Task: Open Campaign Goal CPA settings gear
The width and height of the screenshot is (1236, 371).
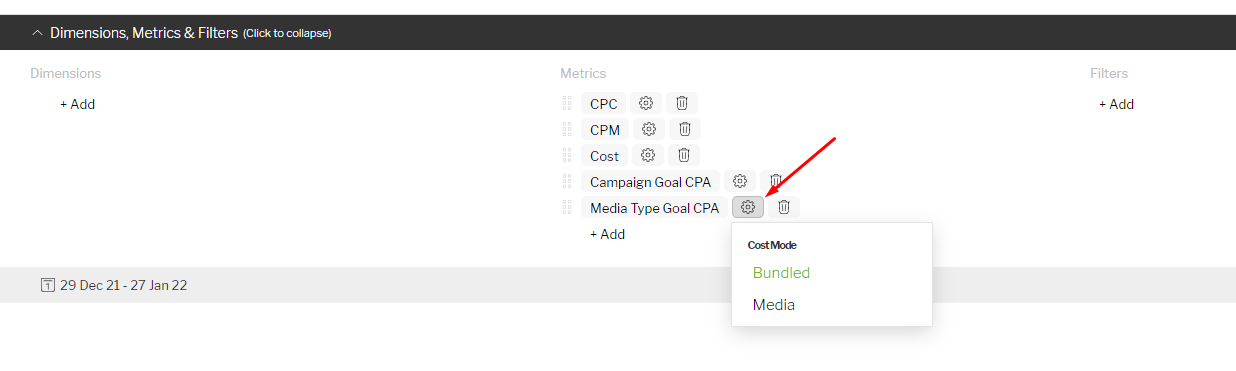Action: (740, 181)
